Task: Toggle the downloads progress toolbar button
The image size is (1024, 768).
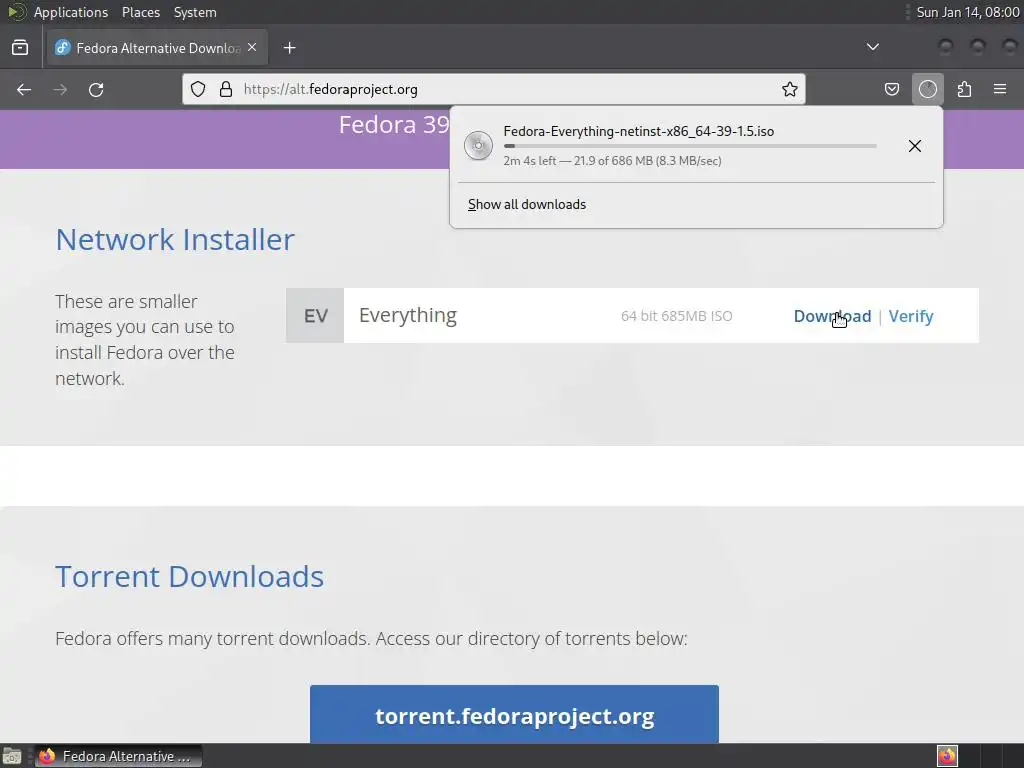Action: coord(927,89)
